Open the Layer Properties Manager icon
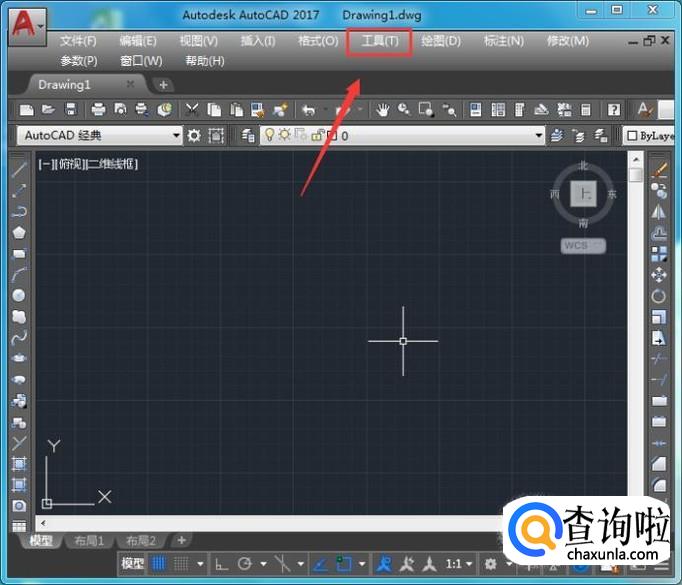The width and height of the screenshot is (682, 585). [x=248, y=136]
